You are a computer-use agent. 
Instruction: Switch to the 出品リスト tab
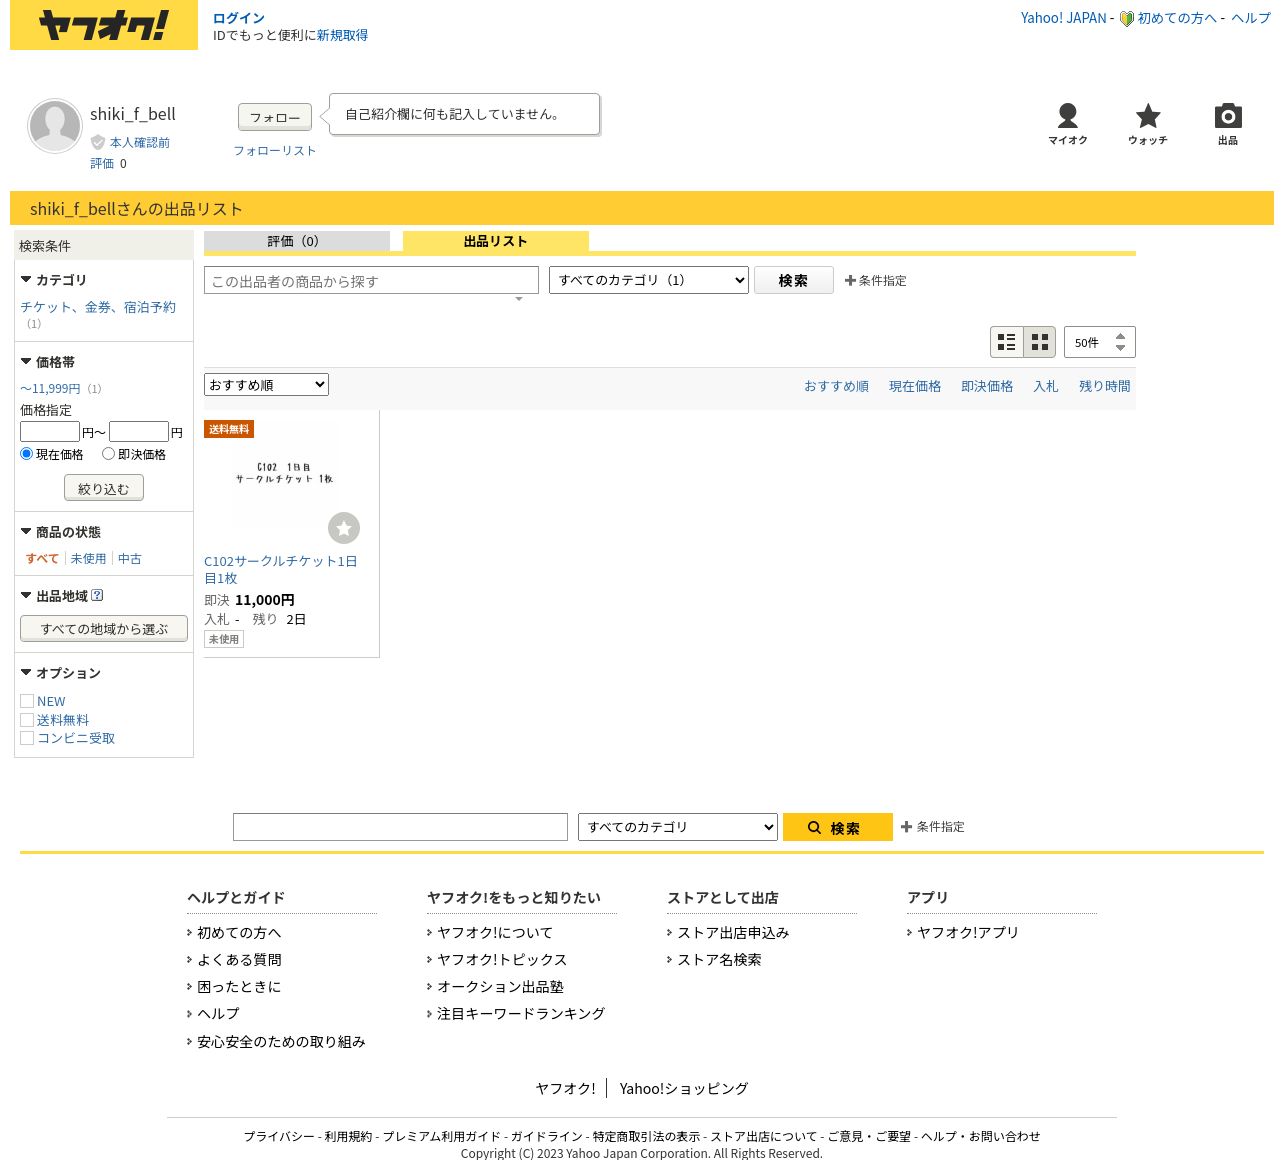tap(496, 241)
